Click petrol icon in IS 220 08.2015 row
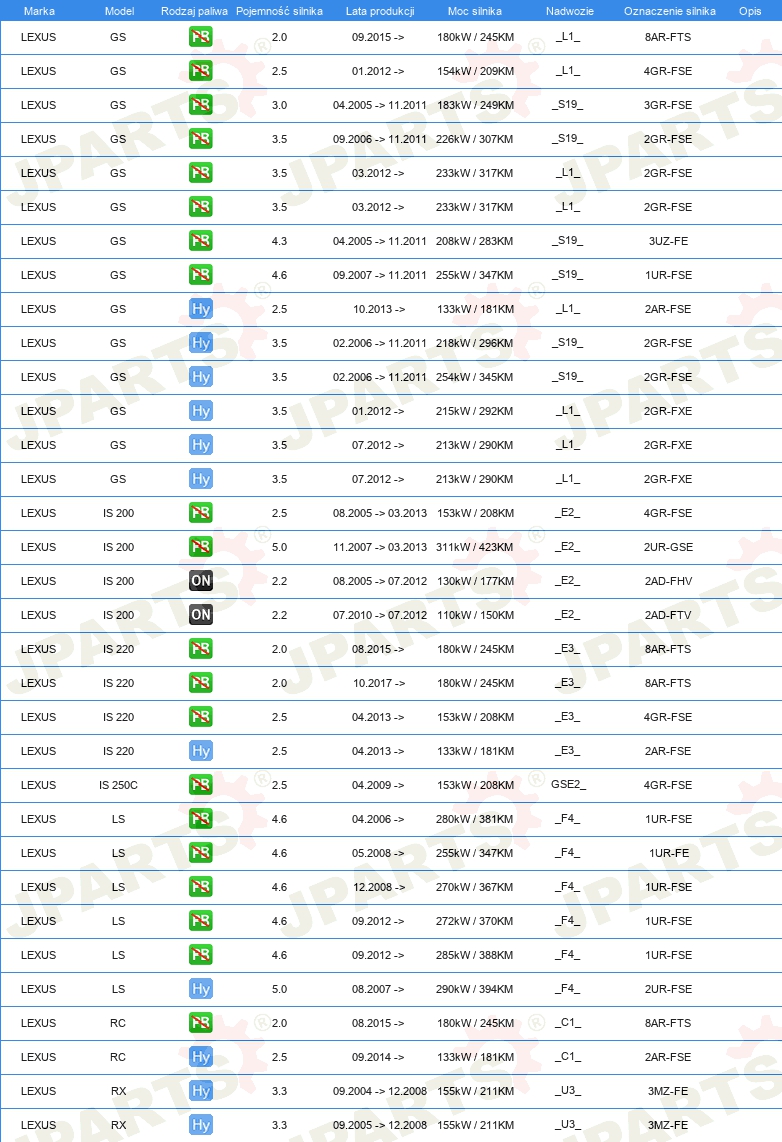Viewport: 782px width, 1142px height. (x=200, y=648)
